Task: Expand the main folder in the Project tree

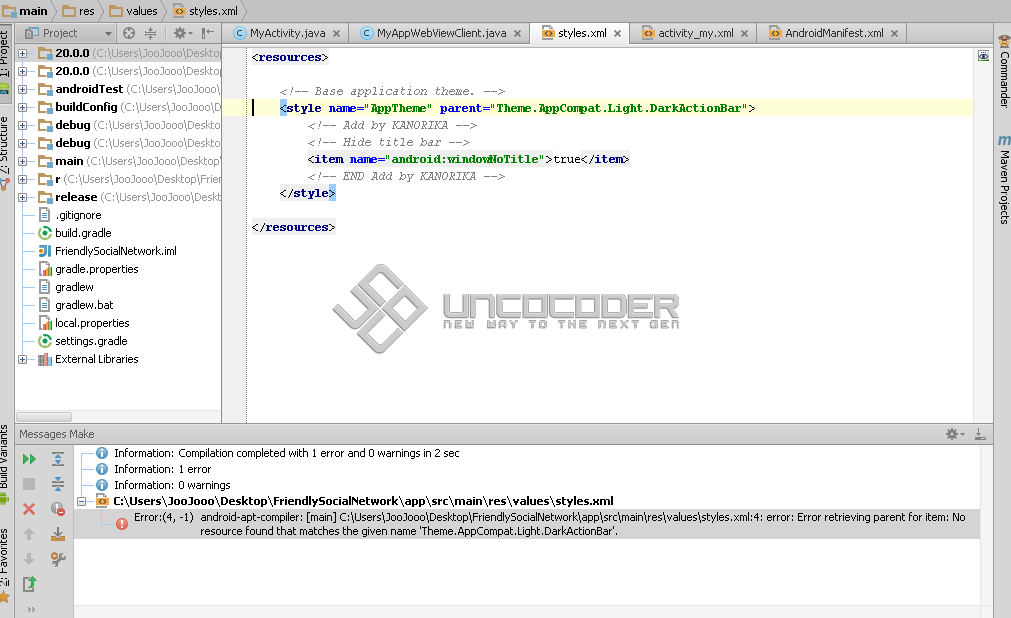Action: click(x=23, y=161)
